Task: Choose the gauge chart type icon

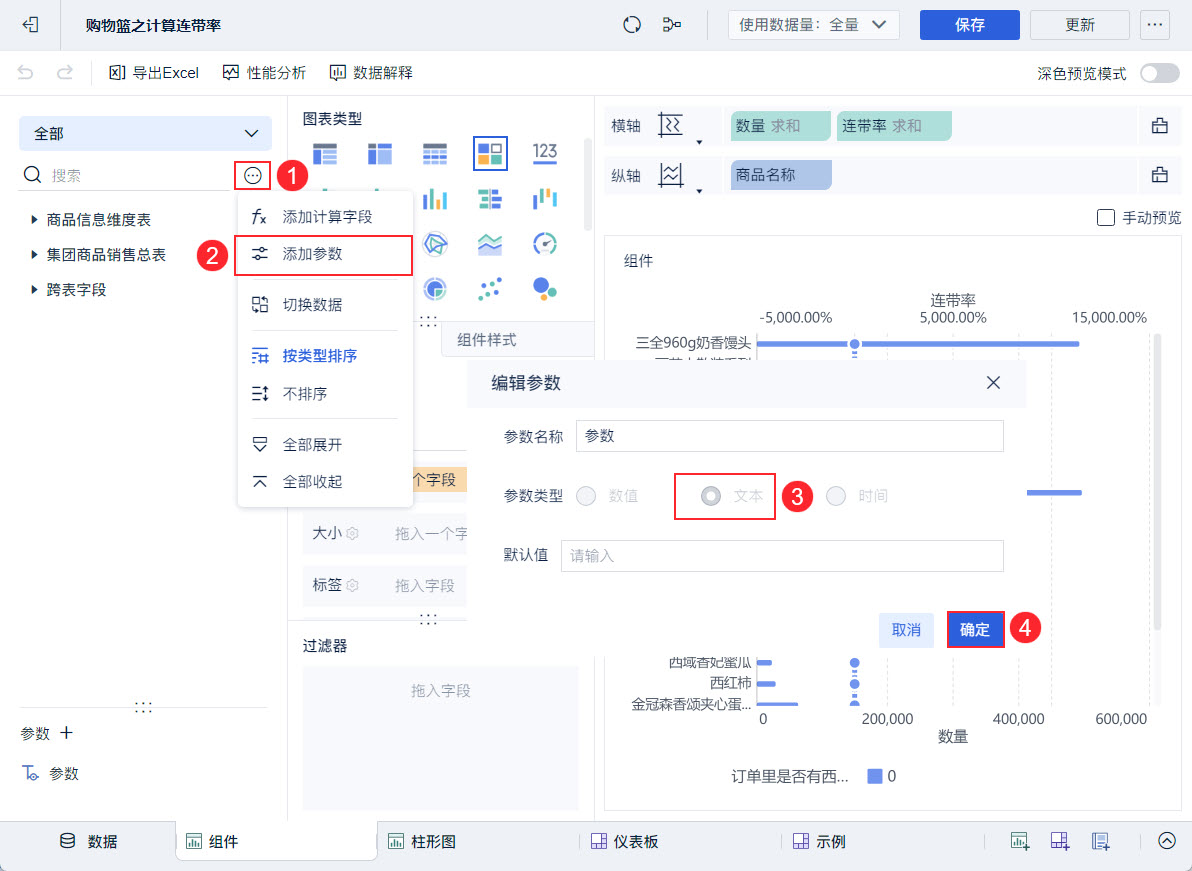Action: click(545, 244)
